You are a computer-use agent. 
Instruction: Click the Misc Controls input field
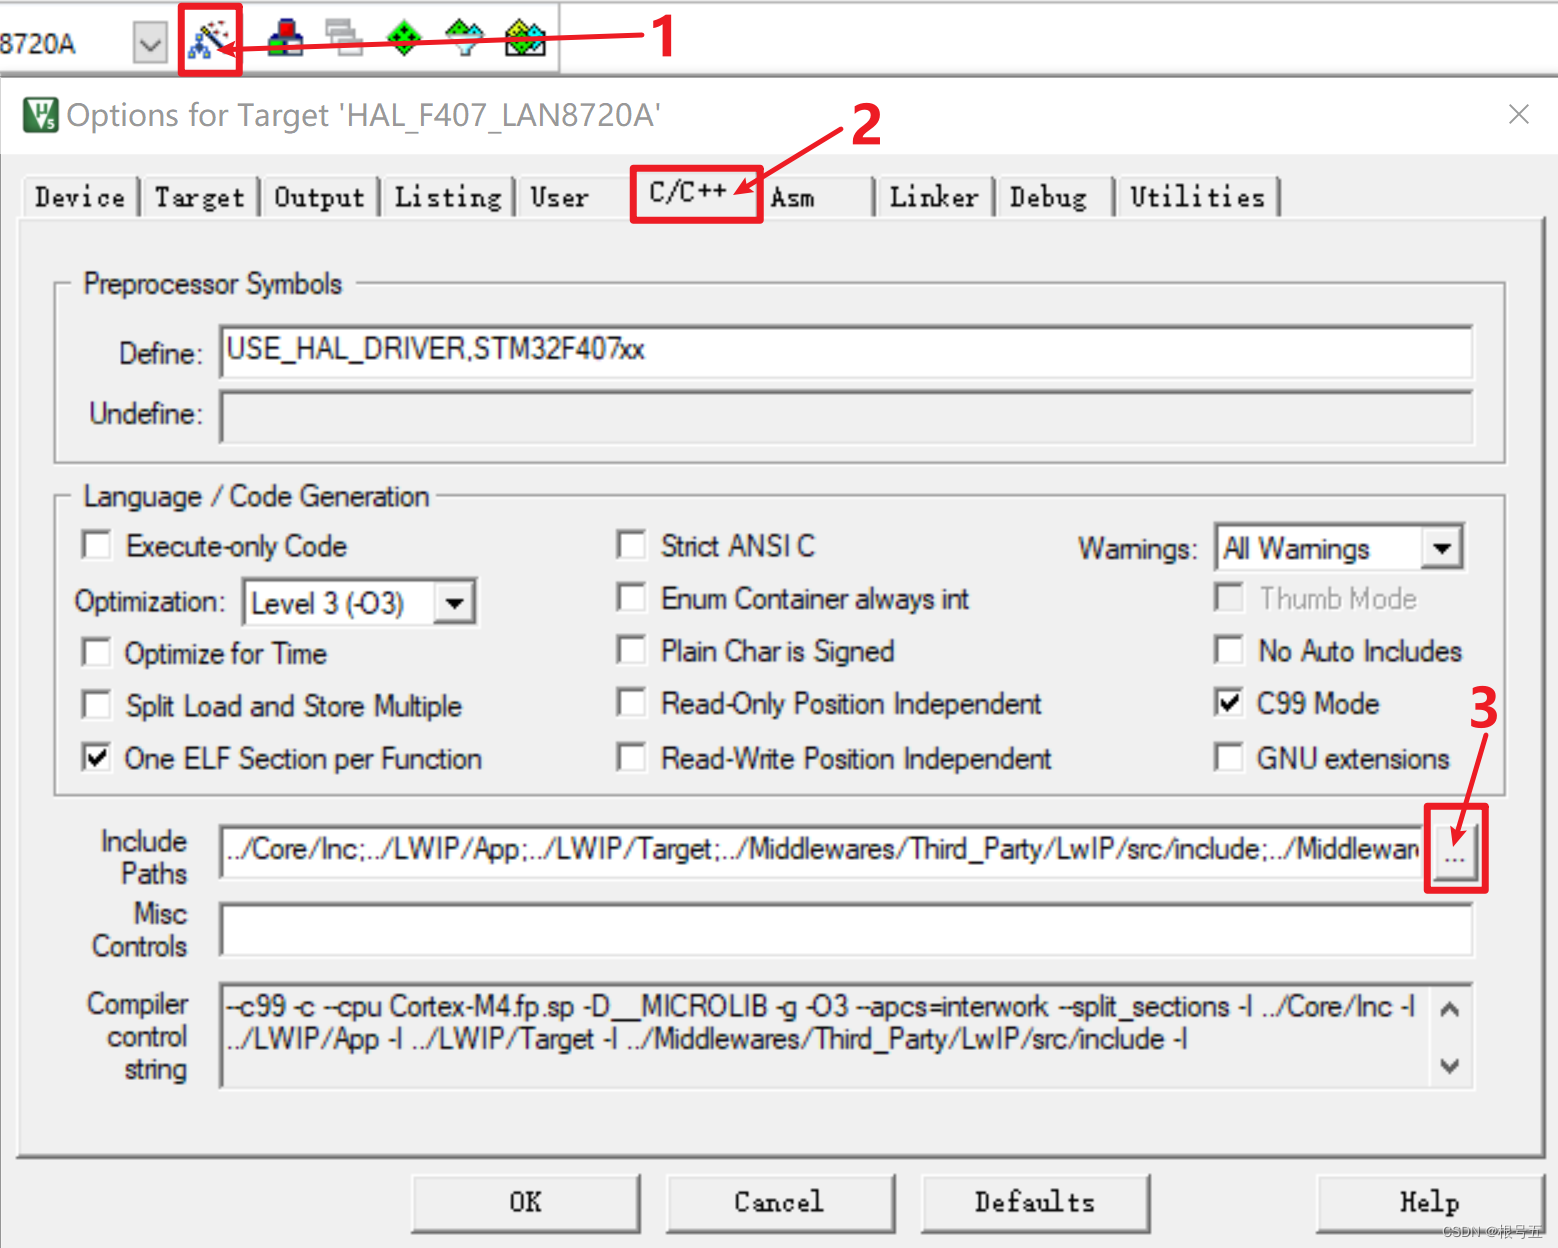click(846, 930)
